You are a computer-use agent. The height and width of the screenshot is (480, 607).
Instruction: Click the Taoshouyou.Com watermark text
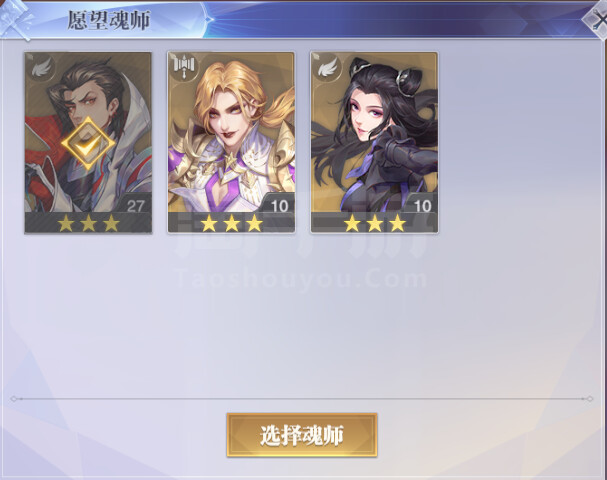pos(301,279)
